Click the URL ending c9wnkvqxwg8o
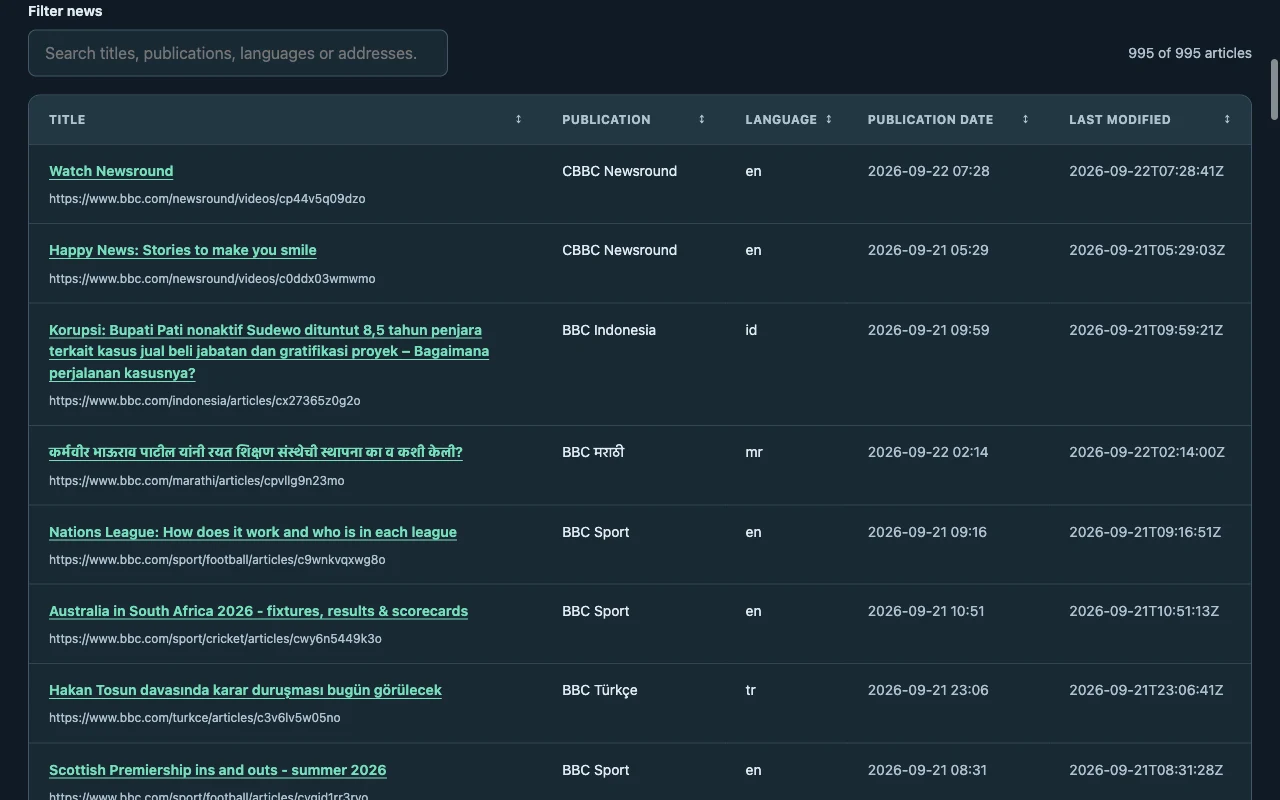The image size is (1280, 800). (x=217, y=560)
